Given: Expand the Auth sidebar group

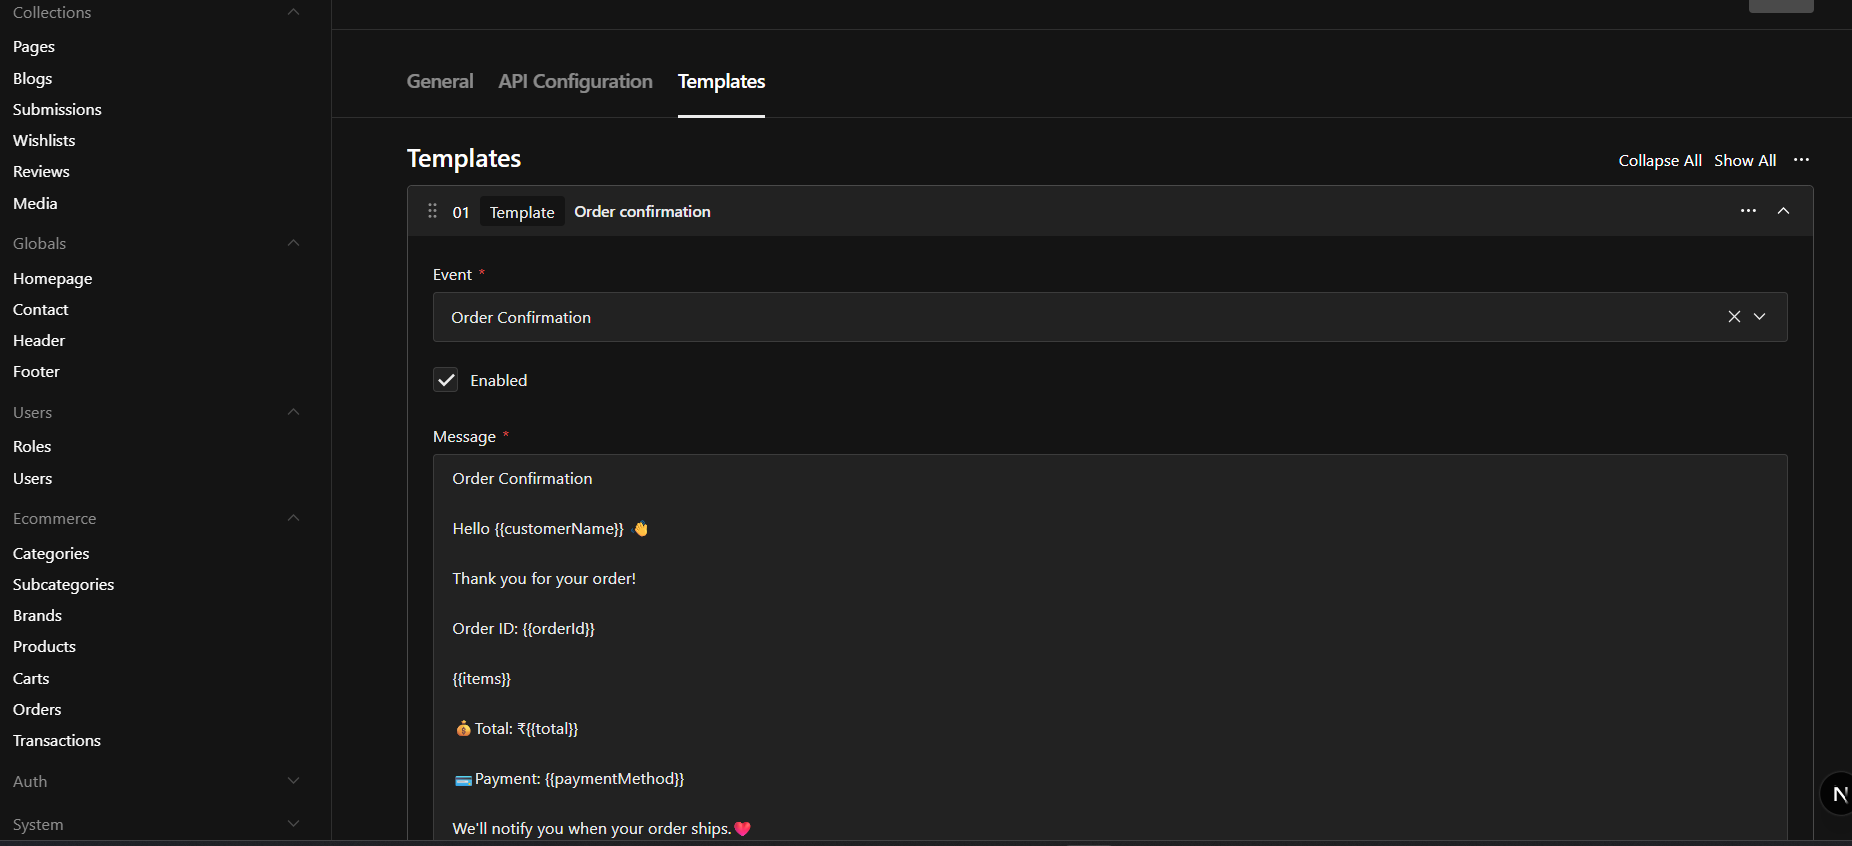Looking at the screenshot, I should [293, 781].
